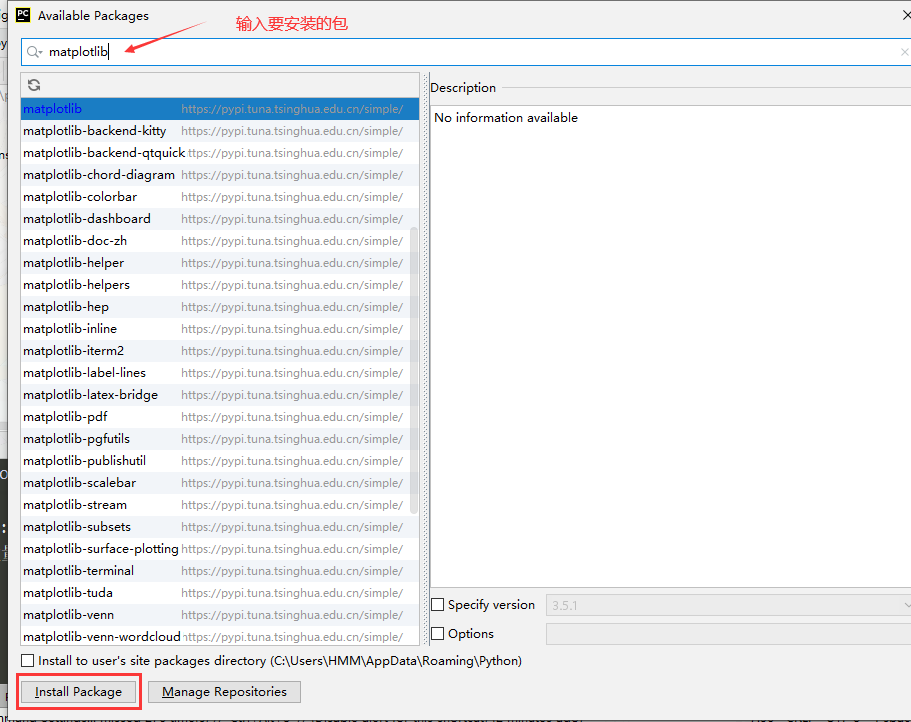Image resolution: width=911 pixels, height=722 pixels.
Task: Select matplotlib-surface-plotting package
Action: pos(220,549)
